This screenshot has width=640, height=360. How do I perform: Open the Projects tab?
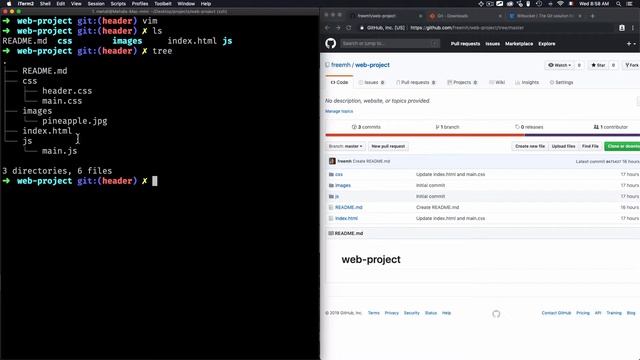click(462, 82)
